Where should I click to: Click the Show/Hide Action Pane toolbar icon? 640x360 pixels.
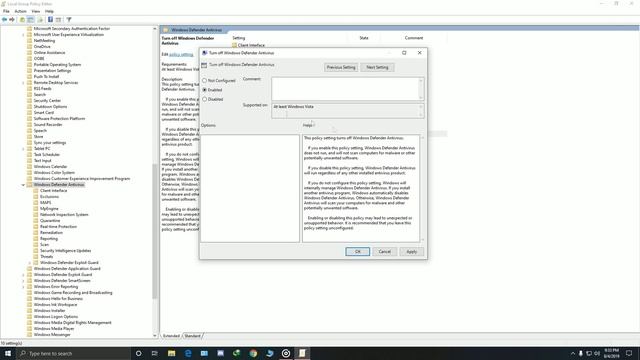tap(58, 20)
